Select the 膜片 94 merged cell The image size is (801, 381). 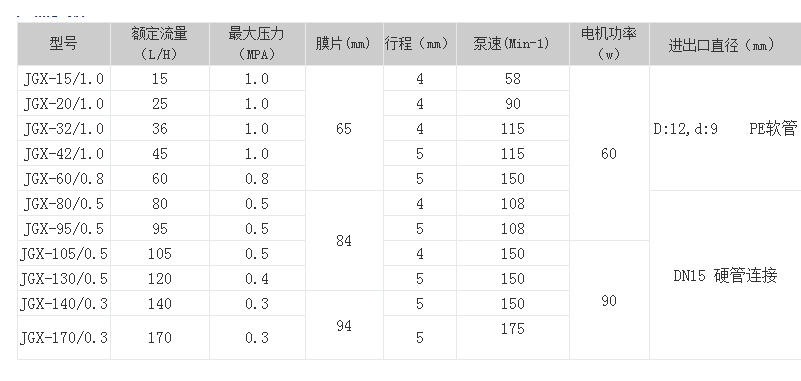point(344,325)
